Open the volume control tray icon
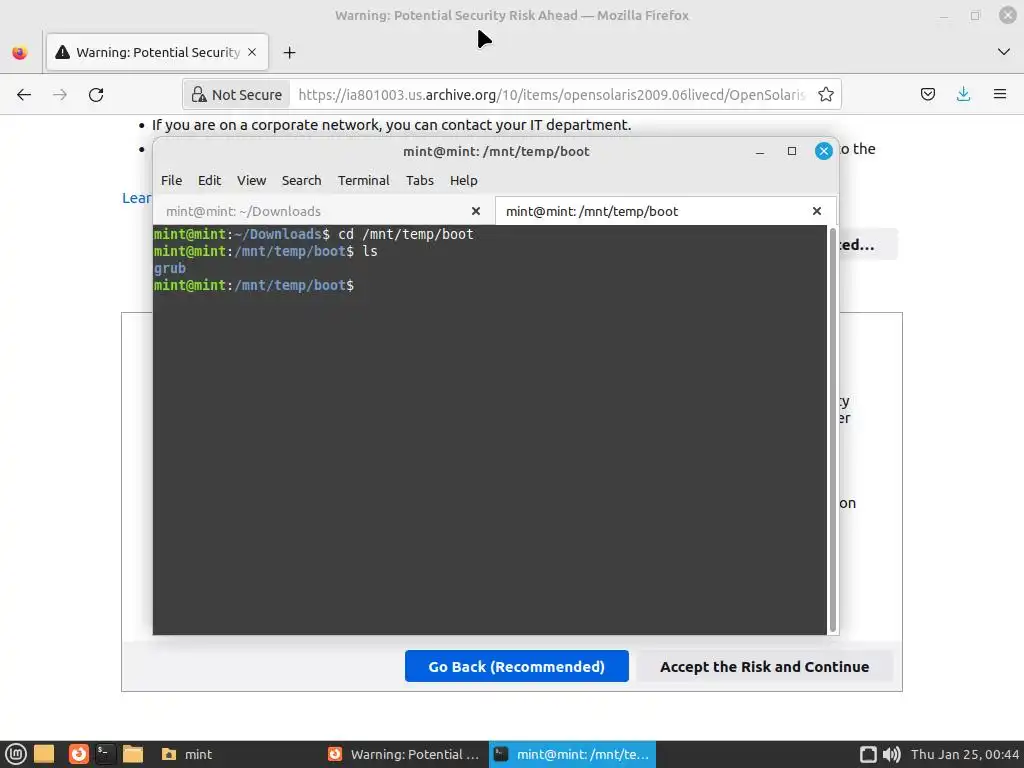The image size is (1024, 768). click(x=891, y=754)
